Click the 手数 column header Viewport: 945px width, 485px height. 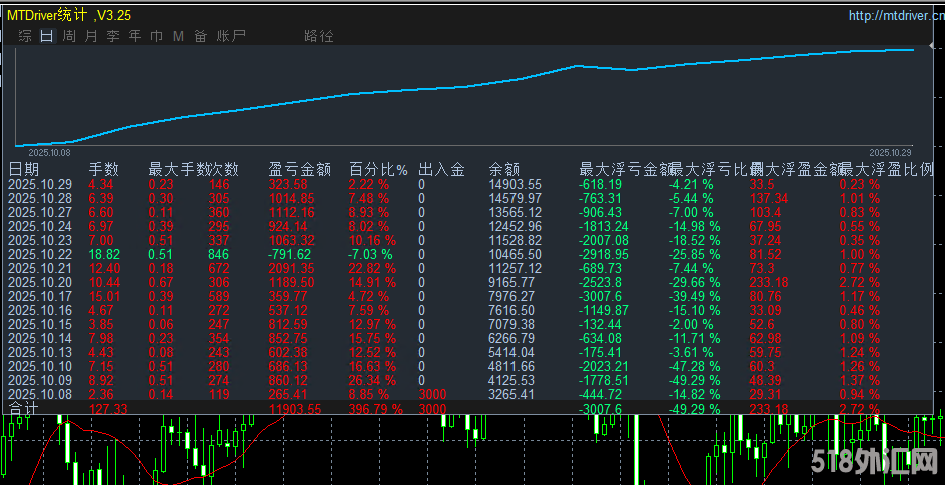point(104,170)
